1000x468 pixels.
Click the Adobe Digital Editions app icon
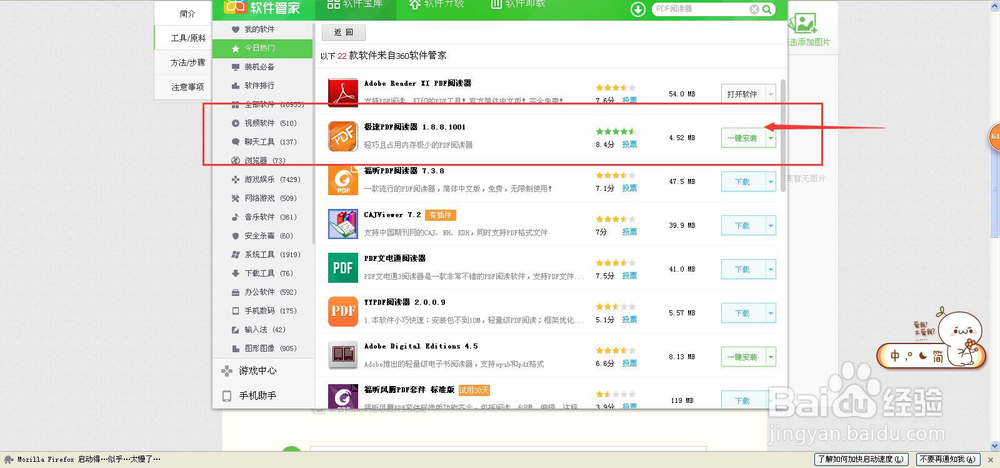(x=342, y=355)
